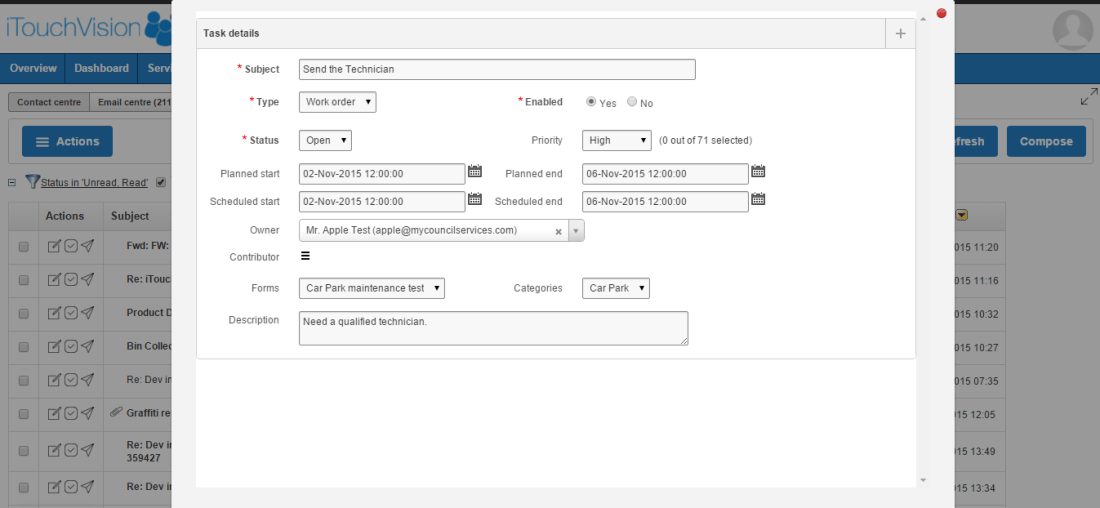Tick the checkbox for the Bin Collec row
The width and height of the screenshot is (1100, 508).
point(24,347)
